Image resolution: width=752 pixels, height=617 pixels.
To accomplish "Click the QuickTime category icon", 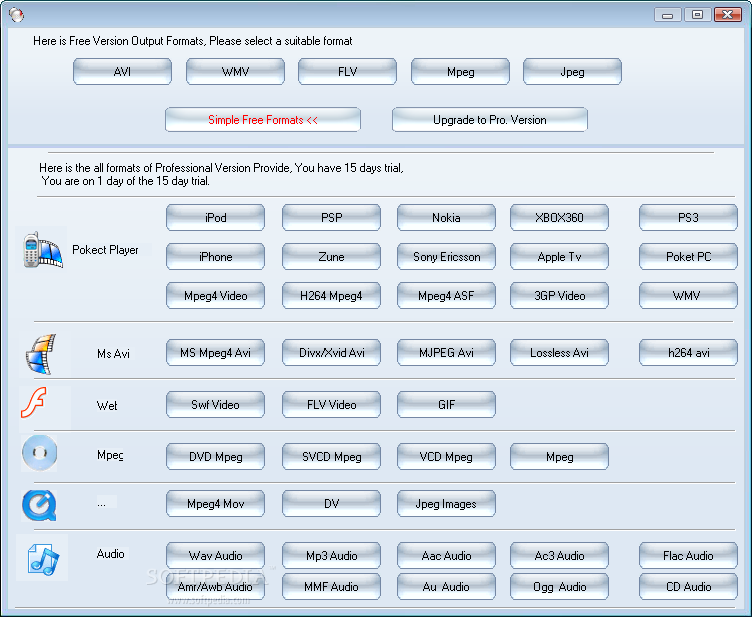I will [x=39, y=505].
